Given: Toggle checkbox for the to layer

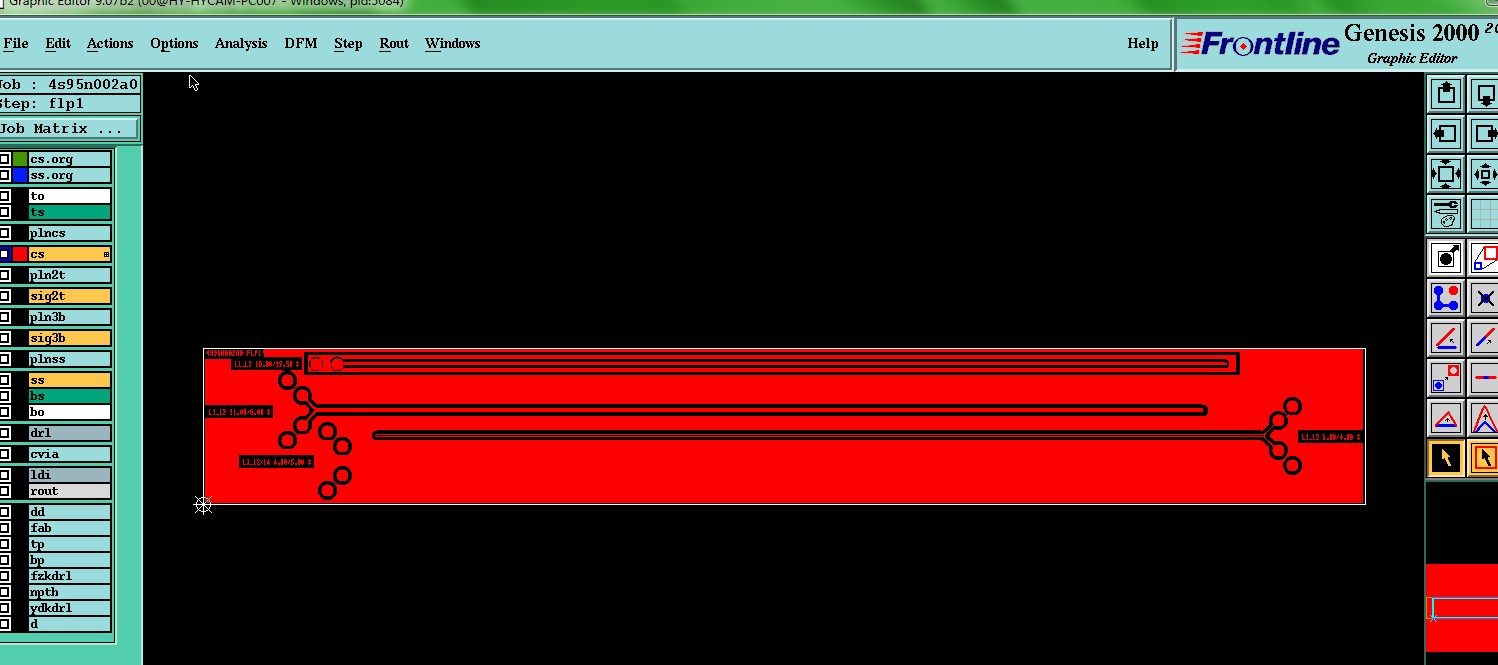Looking at the screenshot, I should [x=4, y=196].
